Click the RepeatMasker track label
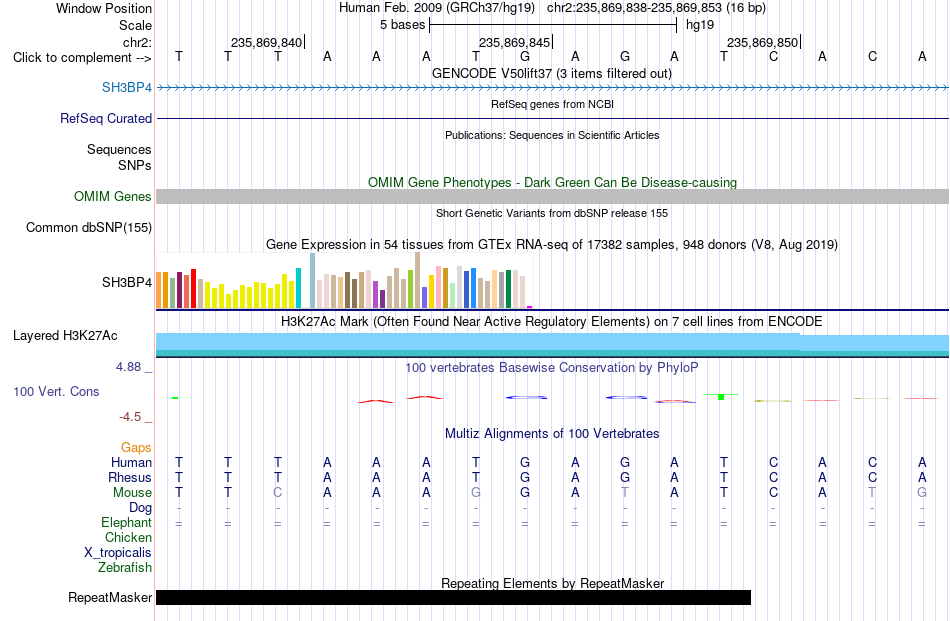The width and height of the screenshot is (950, 621). click(110, 597)
